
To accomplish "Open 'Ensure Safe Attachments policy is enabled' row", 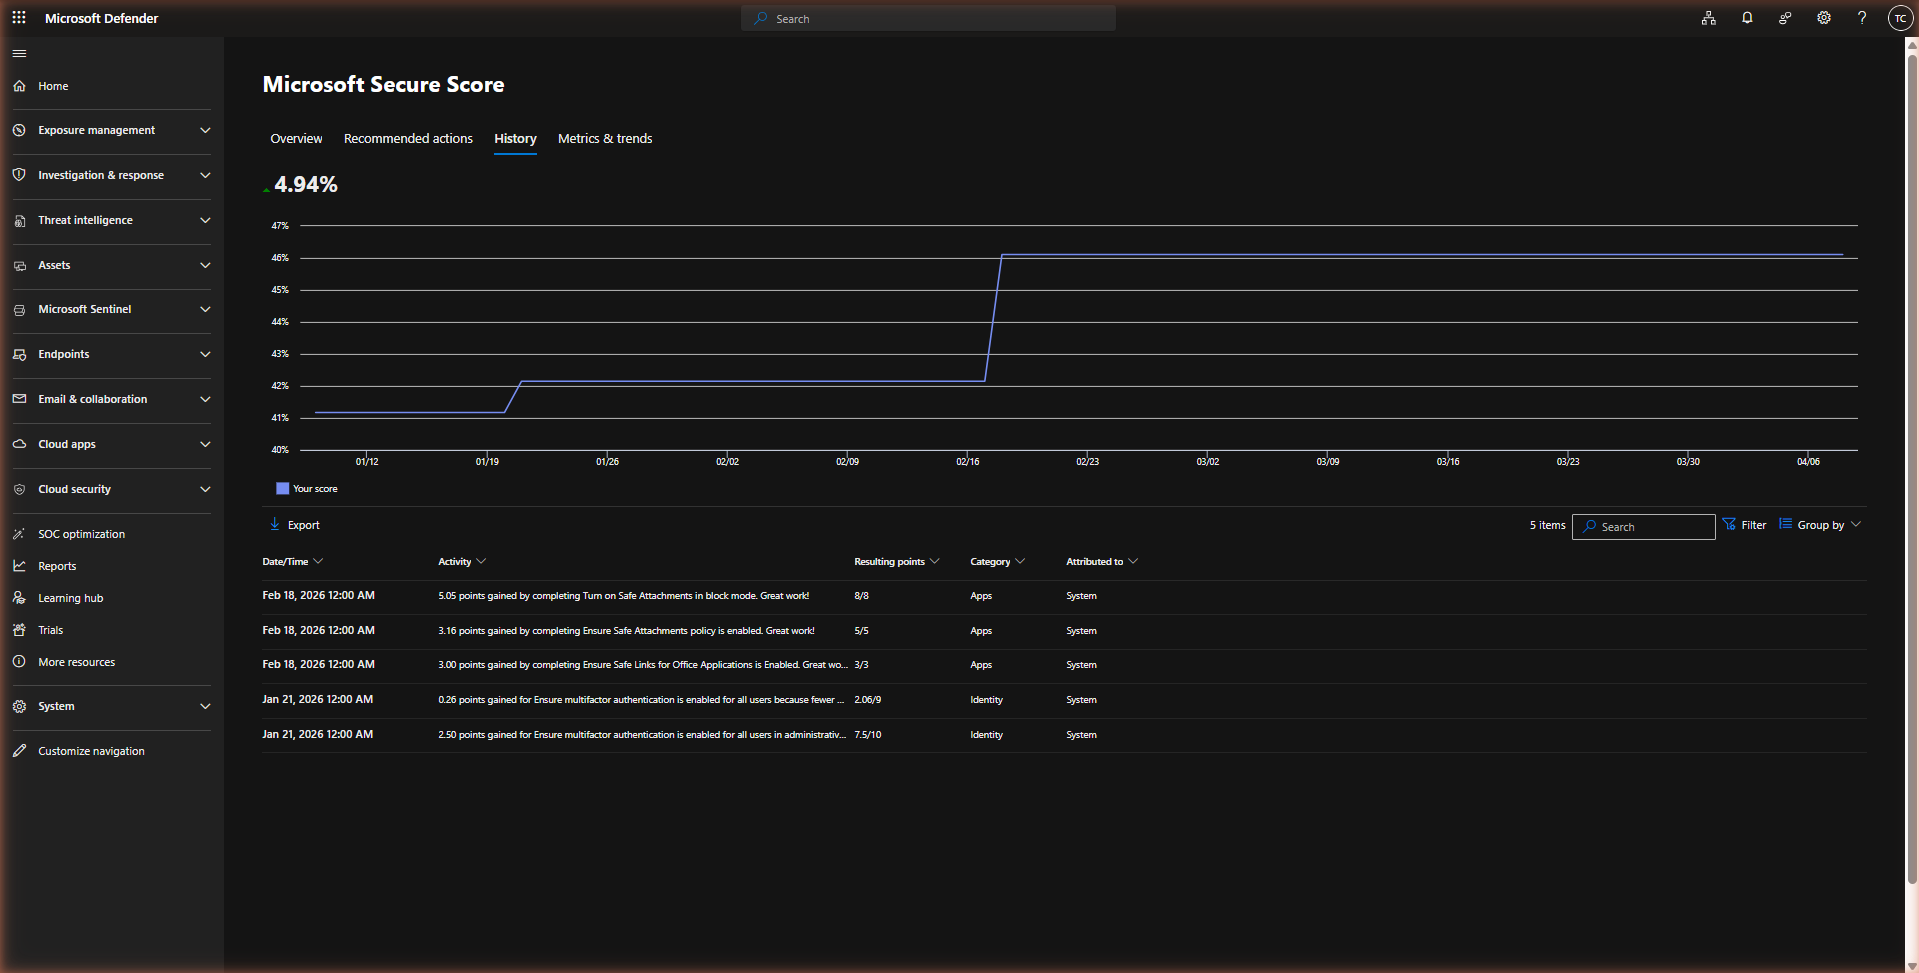I will pyautogui.click(x=1064, y=631).
